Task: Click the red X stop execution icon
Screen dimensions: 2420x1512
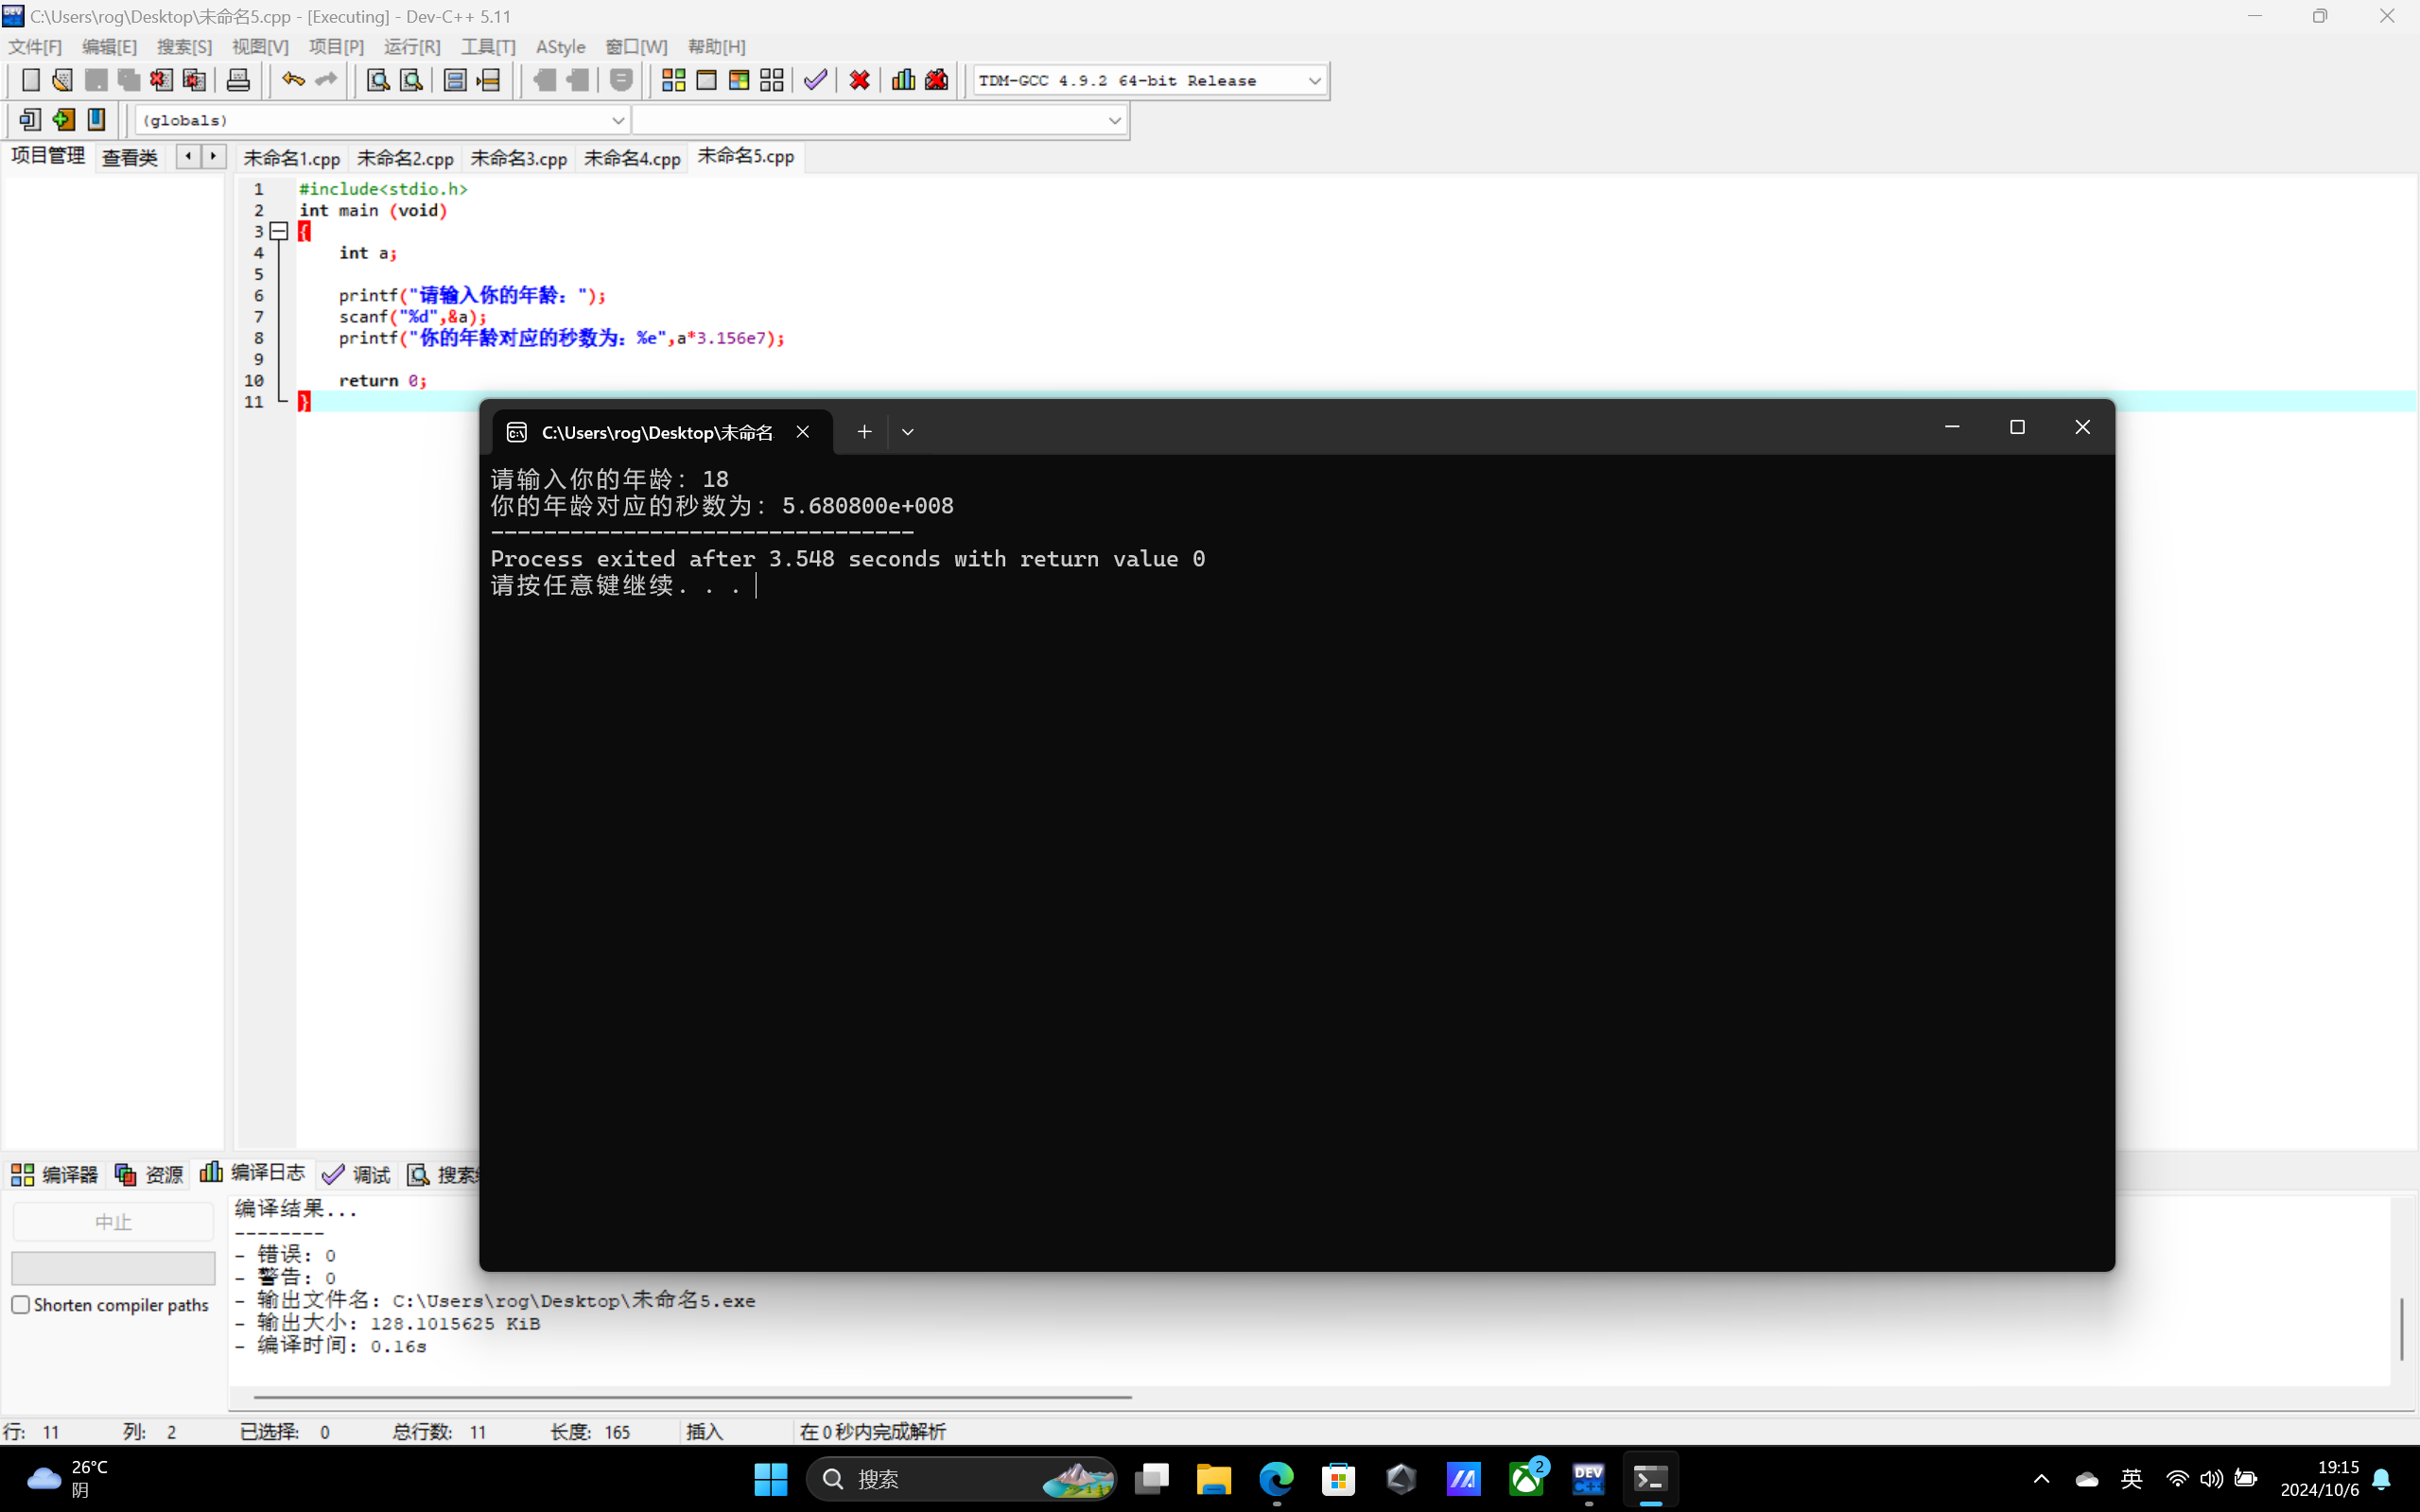Action: [859, 80]
